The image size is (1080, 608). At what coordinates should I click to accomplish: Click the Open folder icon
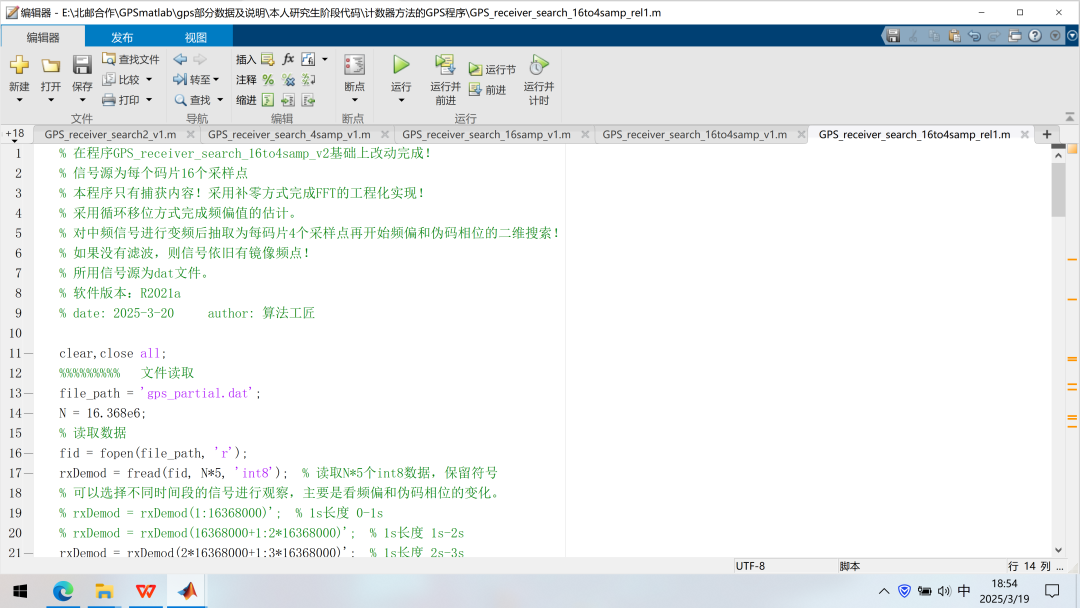tap(50, 65)
